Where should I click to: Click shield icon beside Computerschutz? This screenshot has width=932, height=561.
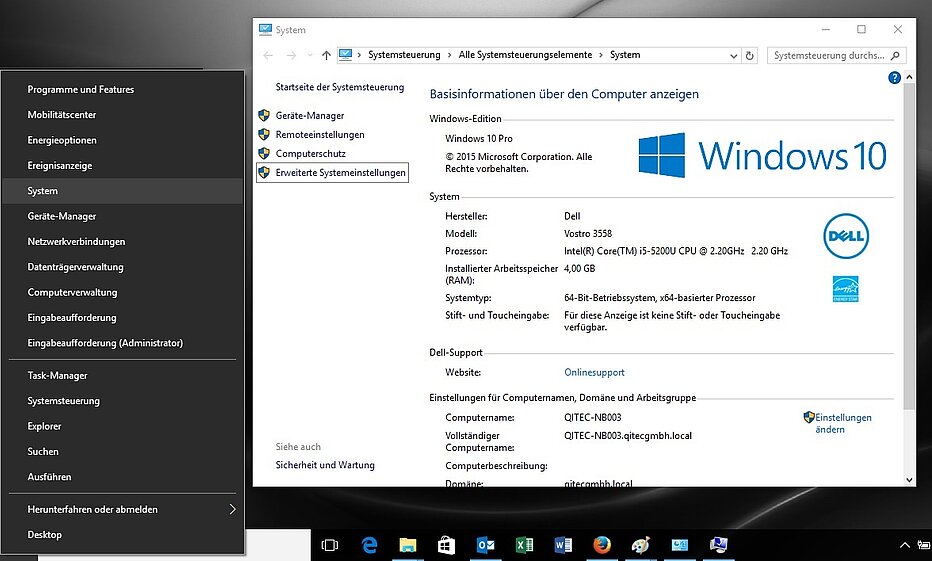pyautogui.click(x=264, y=153)
